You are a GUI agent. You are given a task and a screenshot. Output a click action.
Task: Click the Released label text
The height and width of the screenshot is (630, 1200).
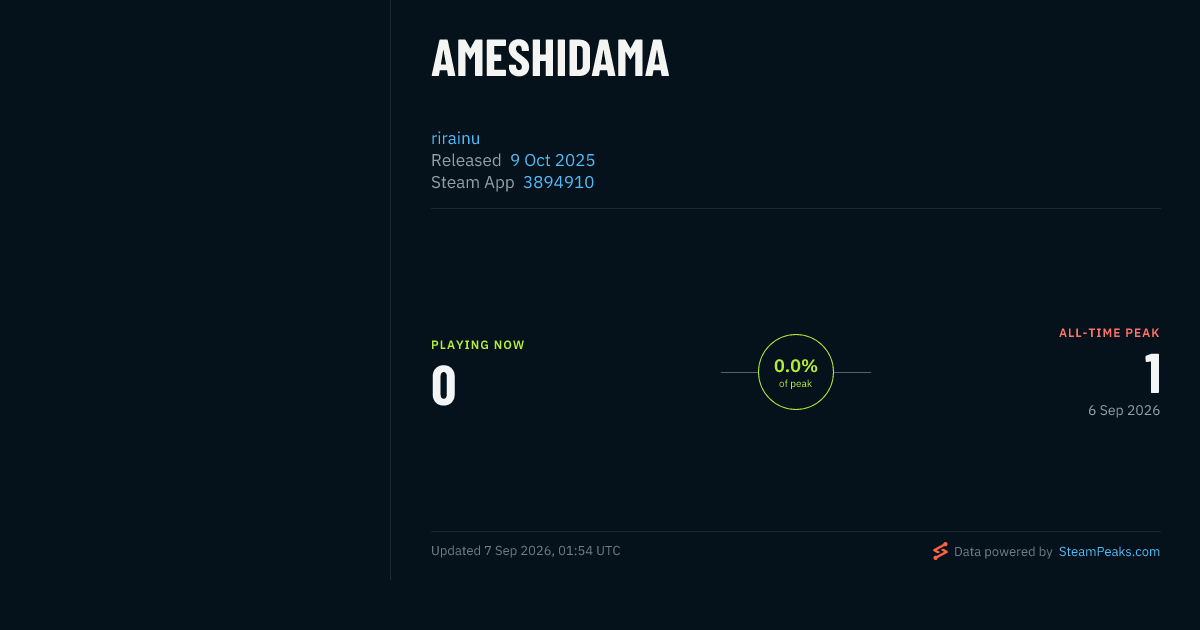[x=466, y=160]
